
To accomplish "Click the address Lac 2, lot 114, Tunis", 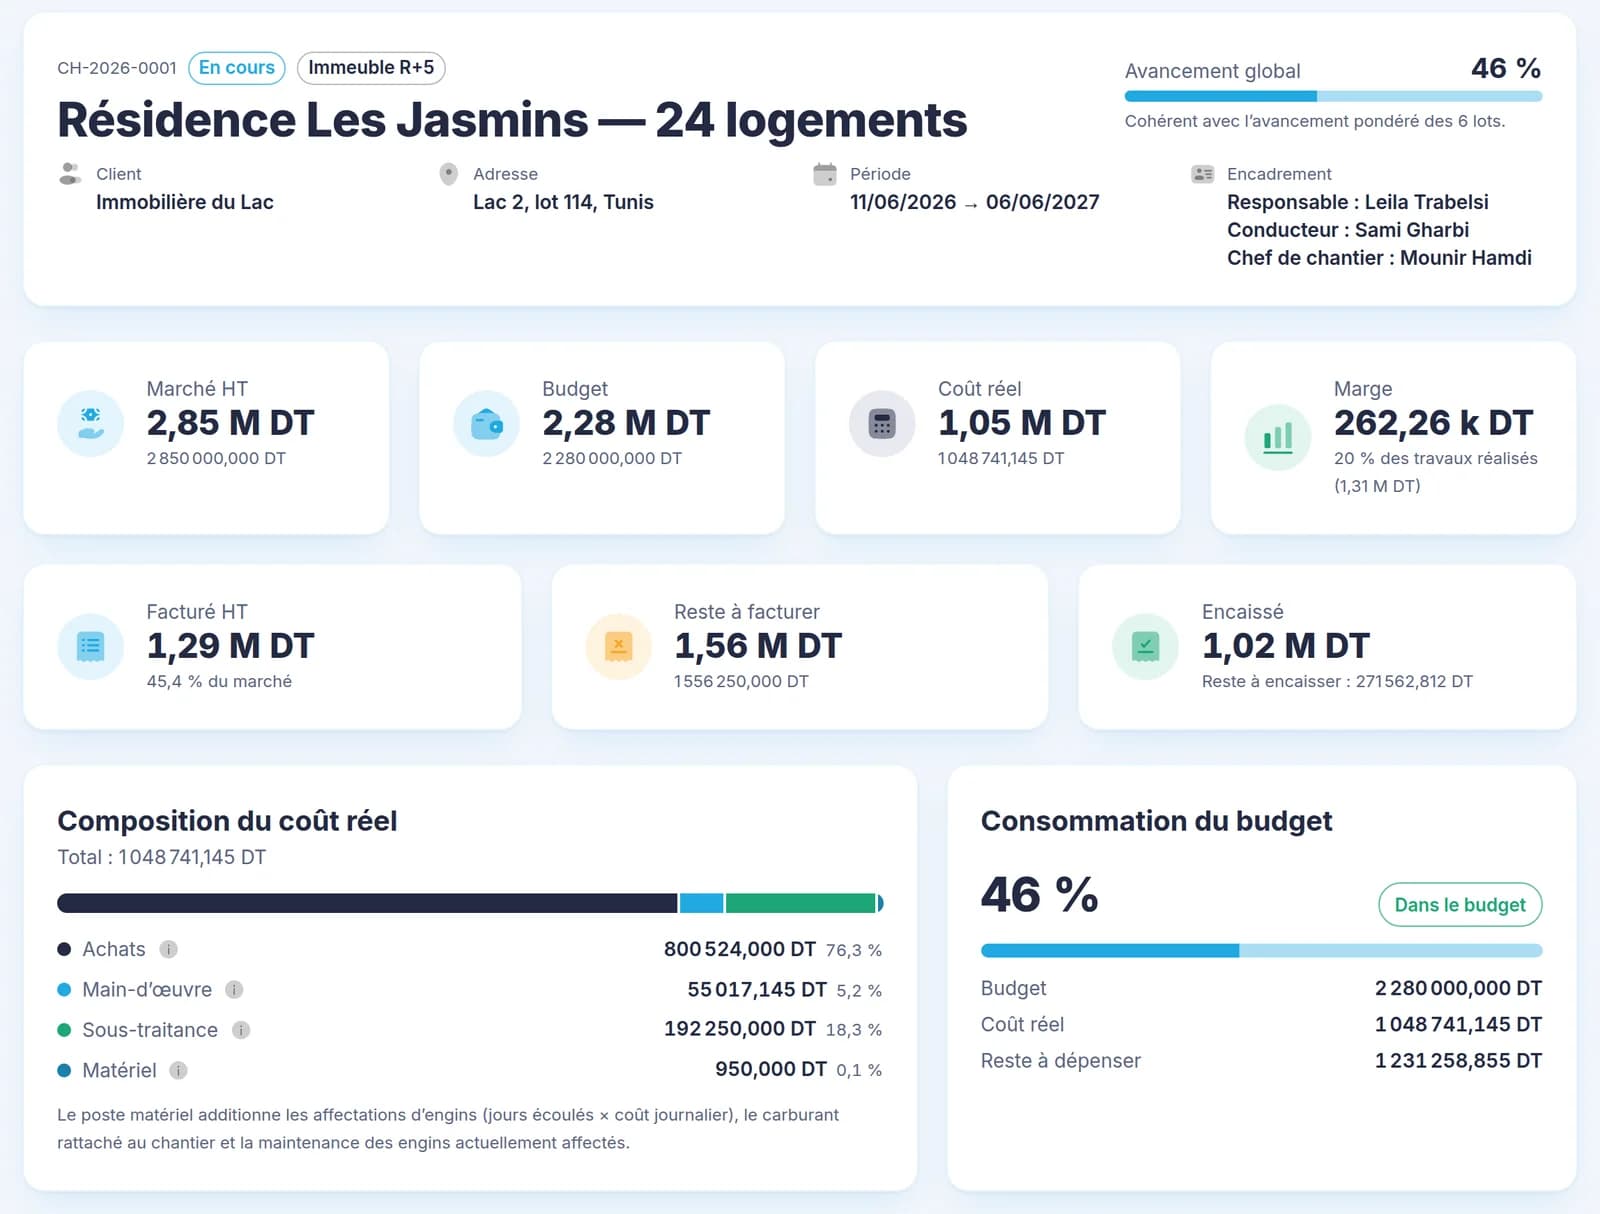I will tap(563, 202).
